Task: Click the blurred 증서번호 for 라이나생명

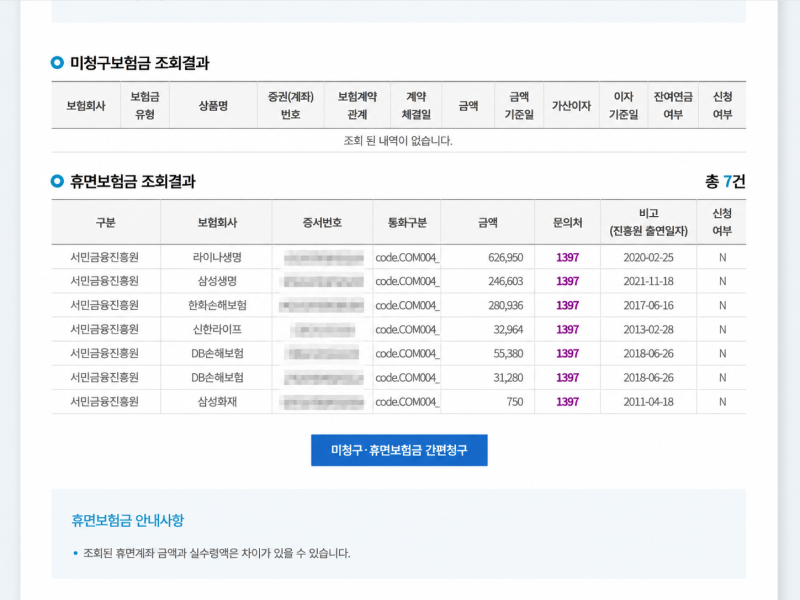Action: 323,258
